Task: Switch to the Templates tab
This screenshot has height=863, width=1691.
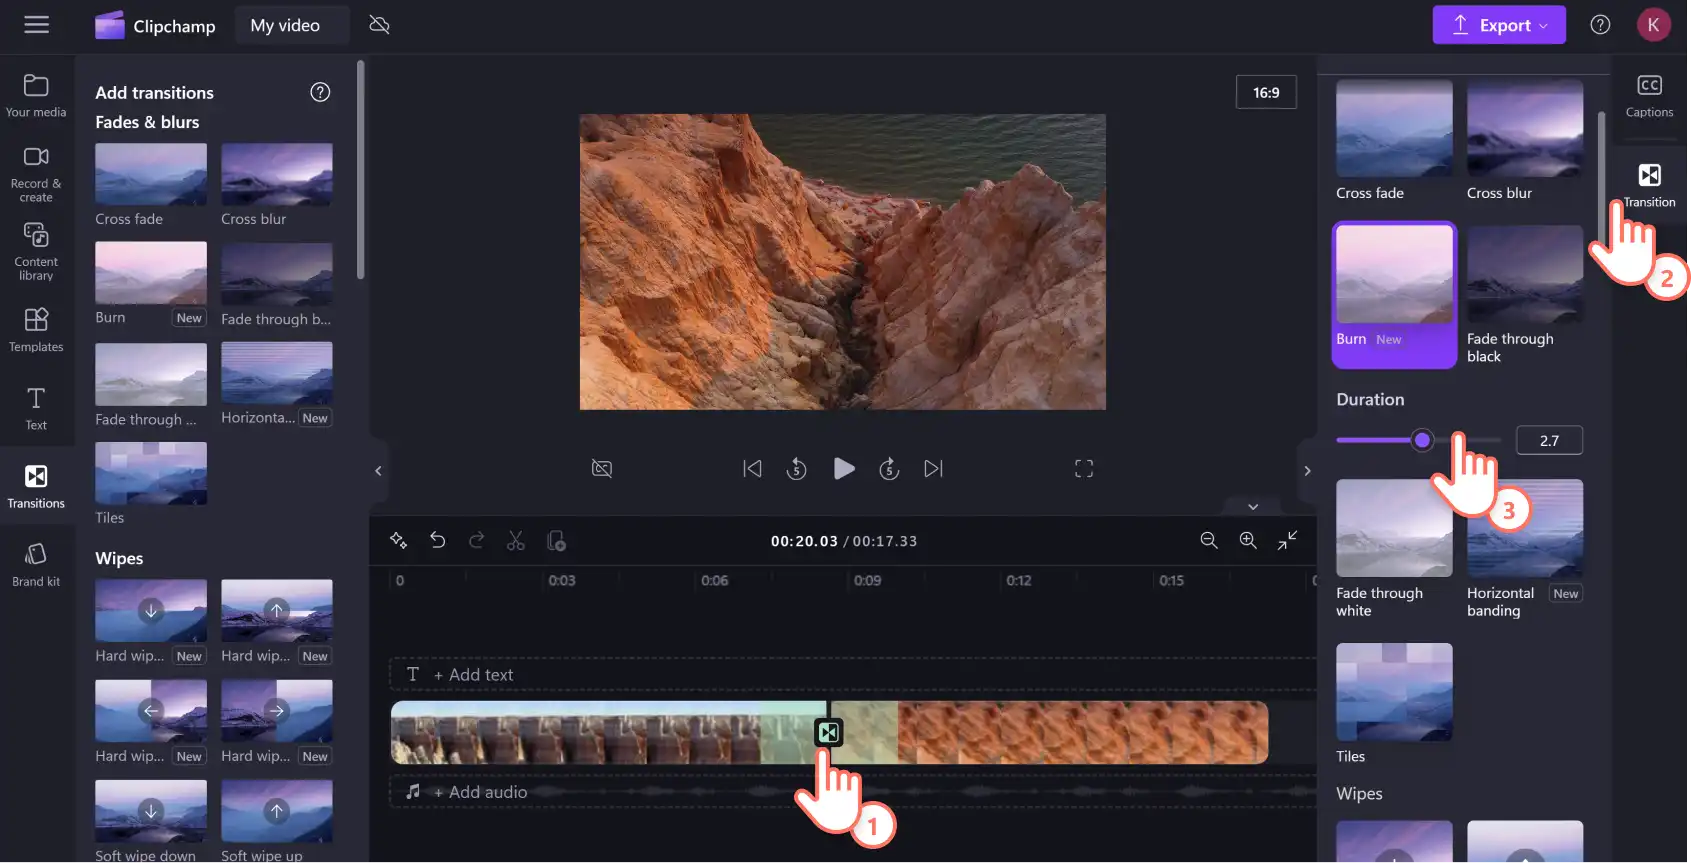Action: 36,330
